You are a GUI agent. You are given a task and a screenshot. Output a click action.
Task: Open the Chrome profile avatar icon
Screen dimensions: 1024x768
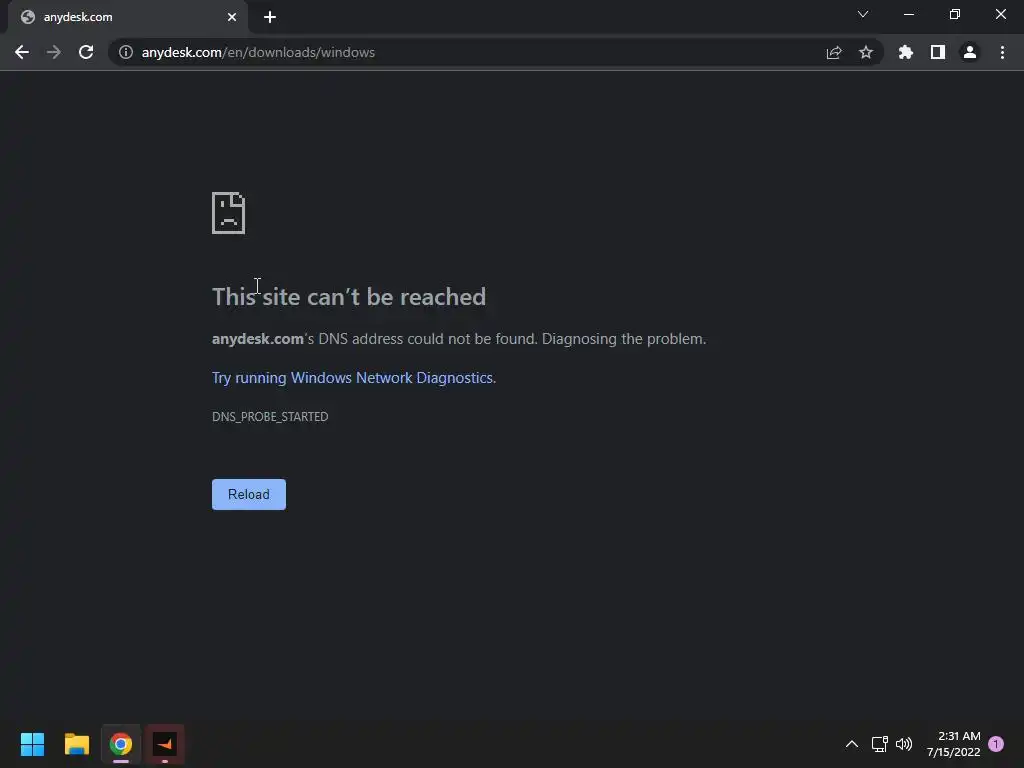pos(970,52)
